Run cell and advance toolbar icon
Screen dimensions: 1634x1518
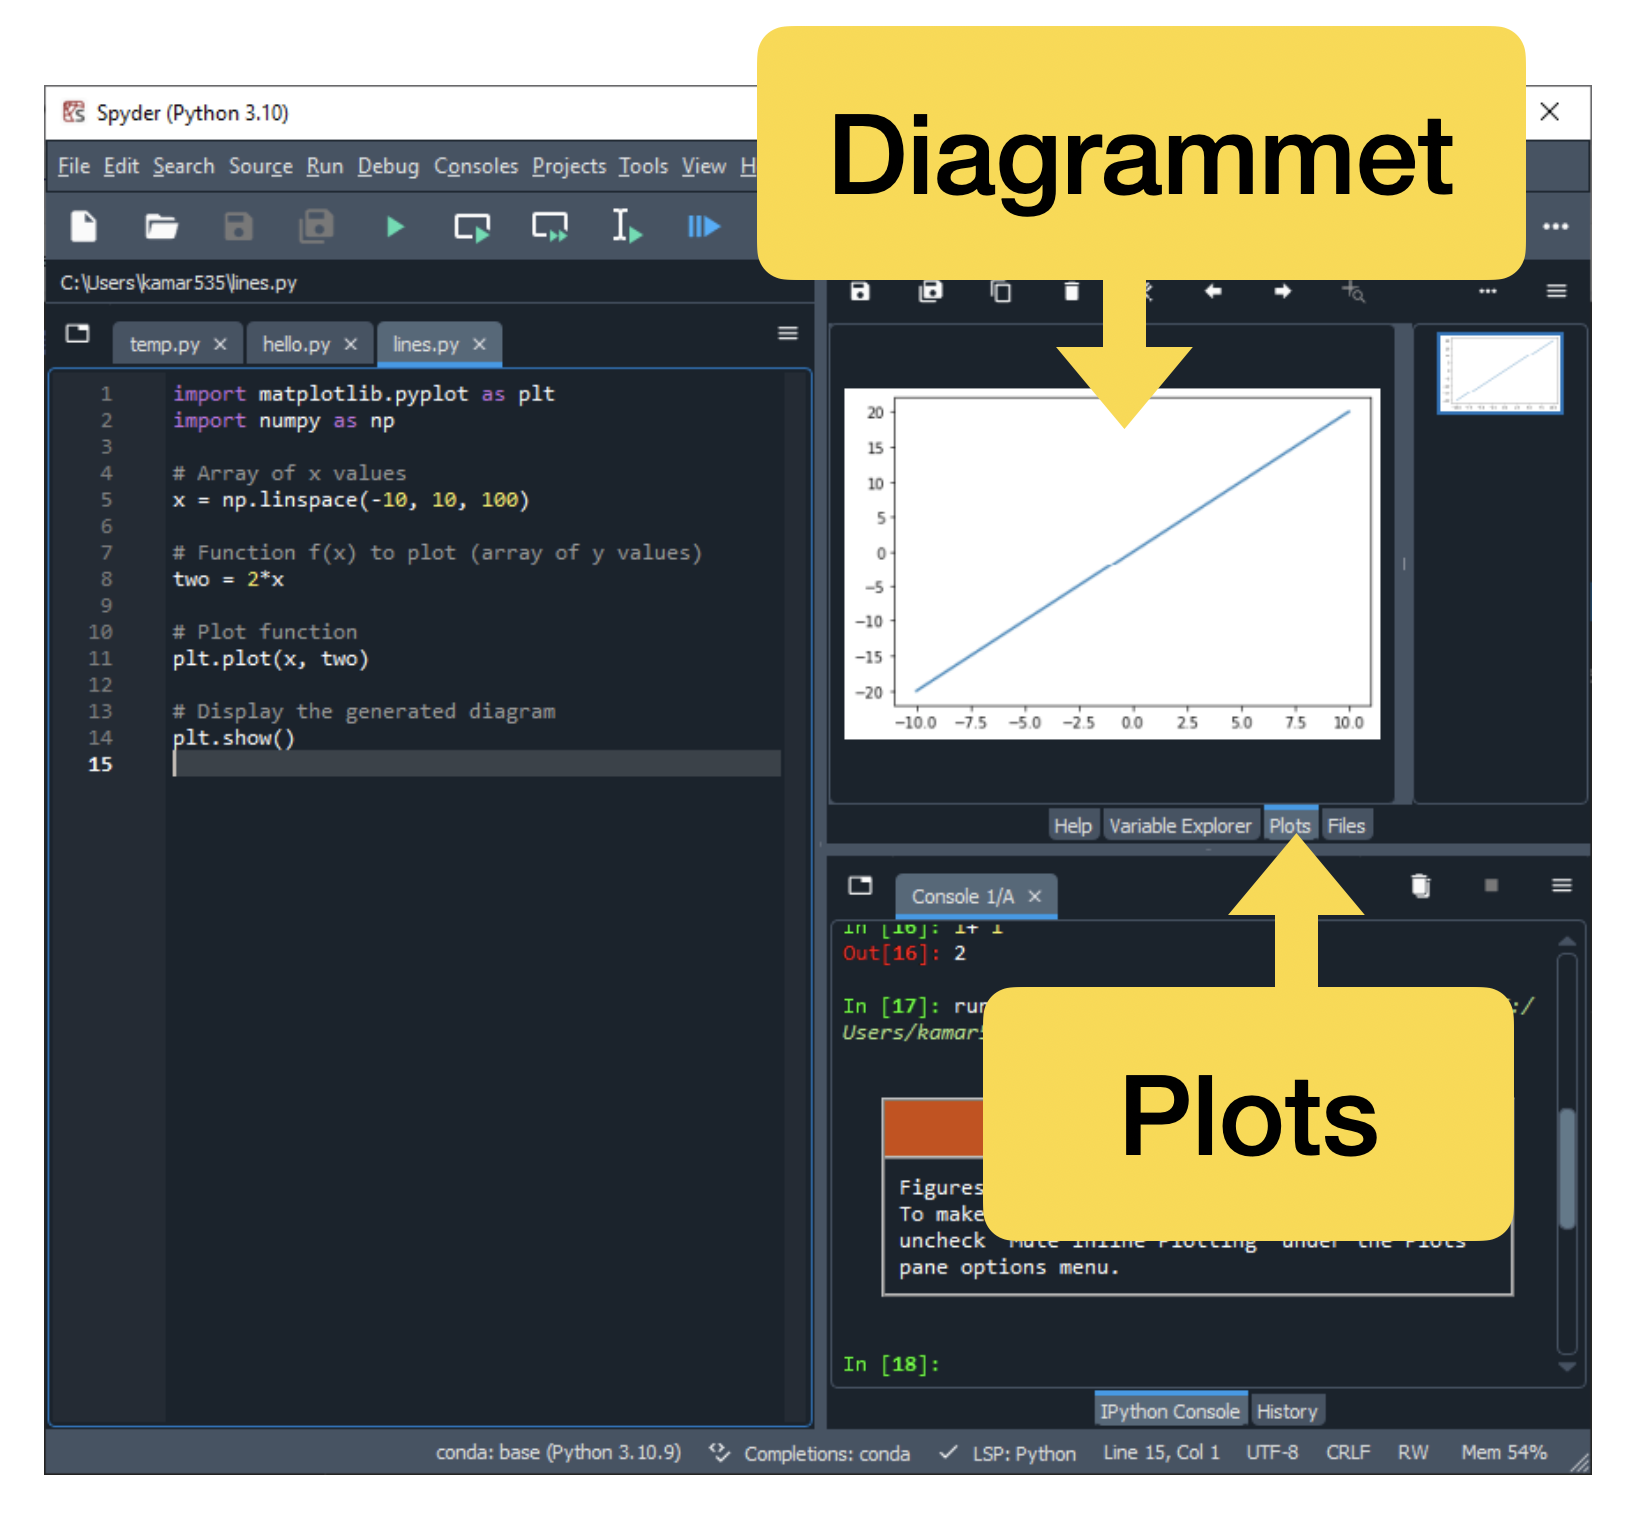pos(549,227)
